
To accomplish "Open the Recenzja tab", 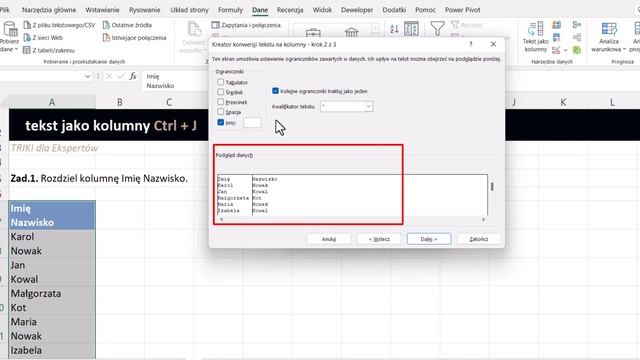I will click(290, 9).
